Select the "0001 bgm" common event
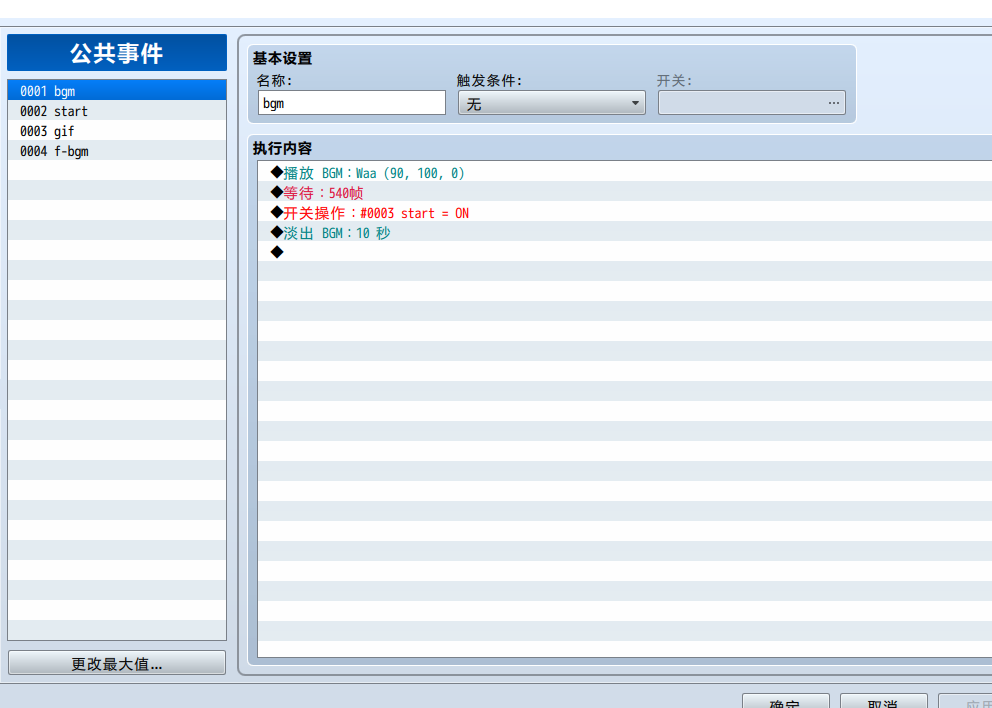 [117, 90]
